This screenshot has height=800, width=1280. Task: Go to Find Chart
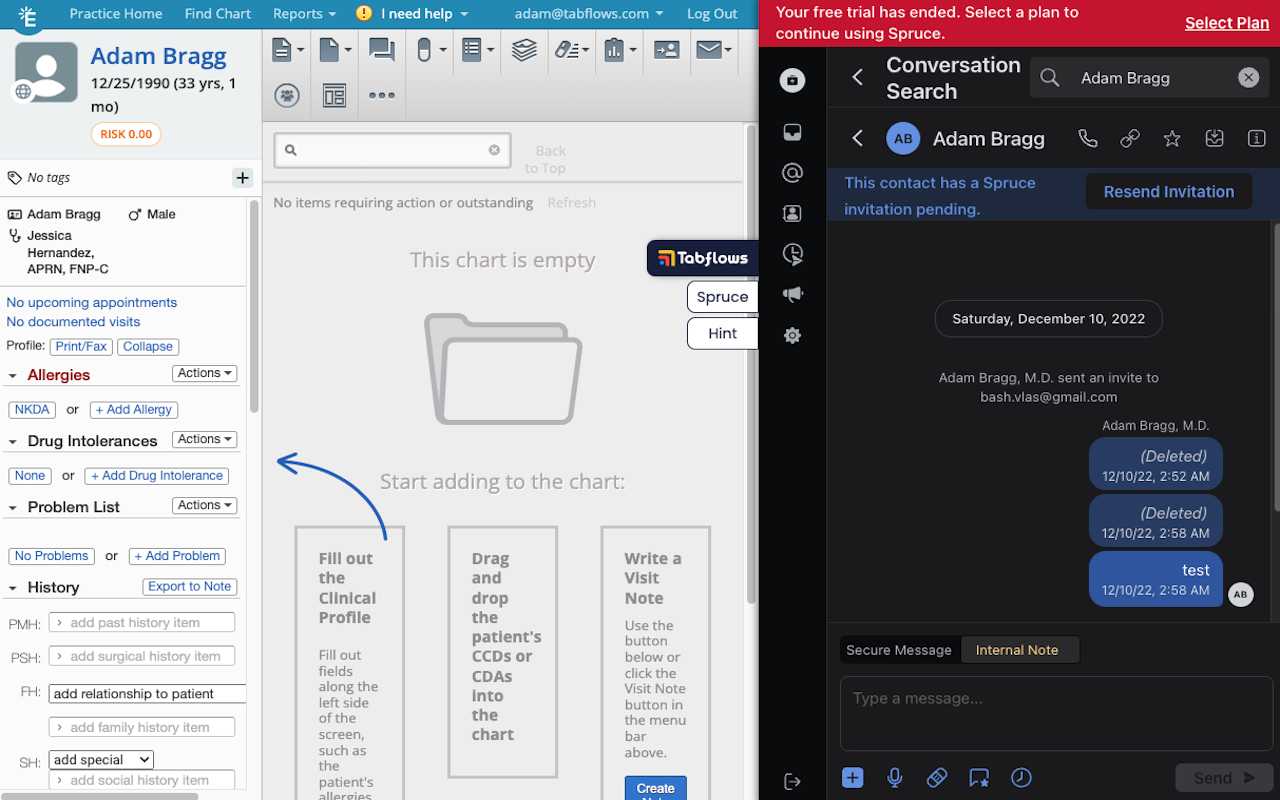(218, 14)
